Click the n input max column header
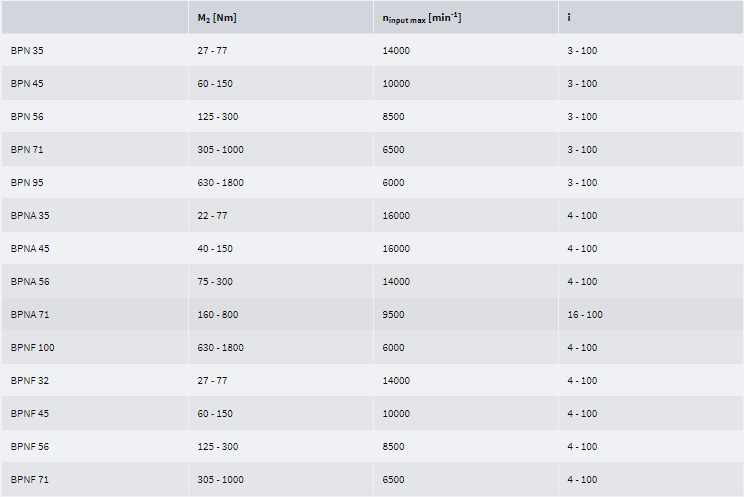 coord(421,17)
